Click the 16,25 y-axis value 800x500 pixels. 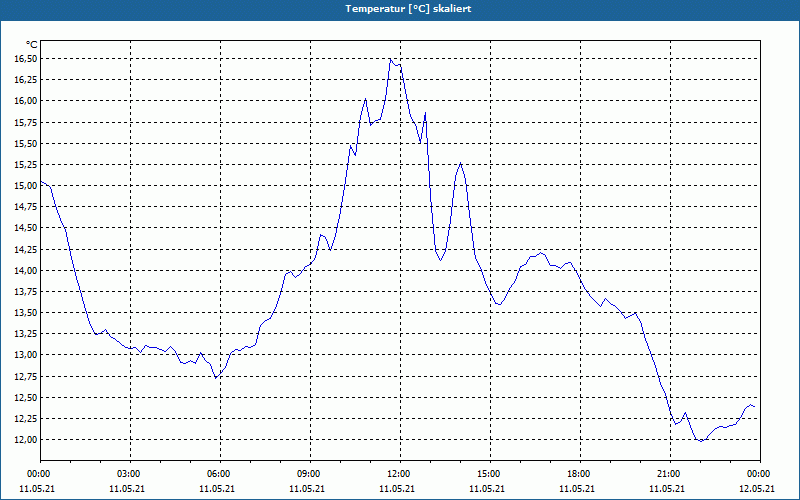tap(26, 80)
